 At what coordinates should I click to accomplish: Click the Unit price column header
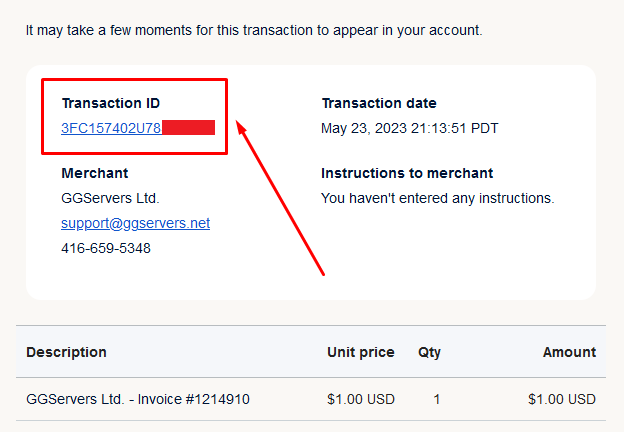[360, 352]
